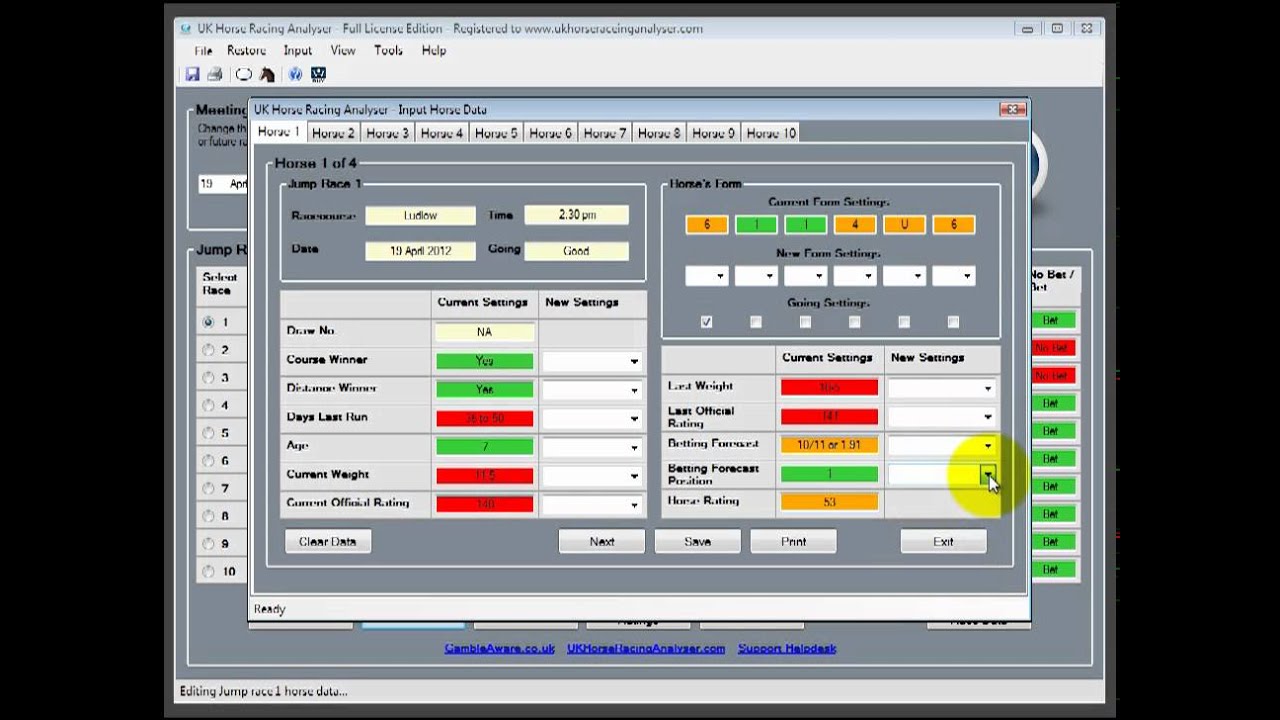Open the Support Helpdesk link
Image resolution: width=1280 pixels, height=720 pixels.
pos(787,648)
